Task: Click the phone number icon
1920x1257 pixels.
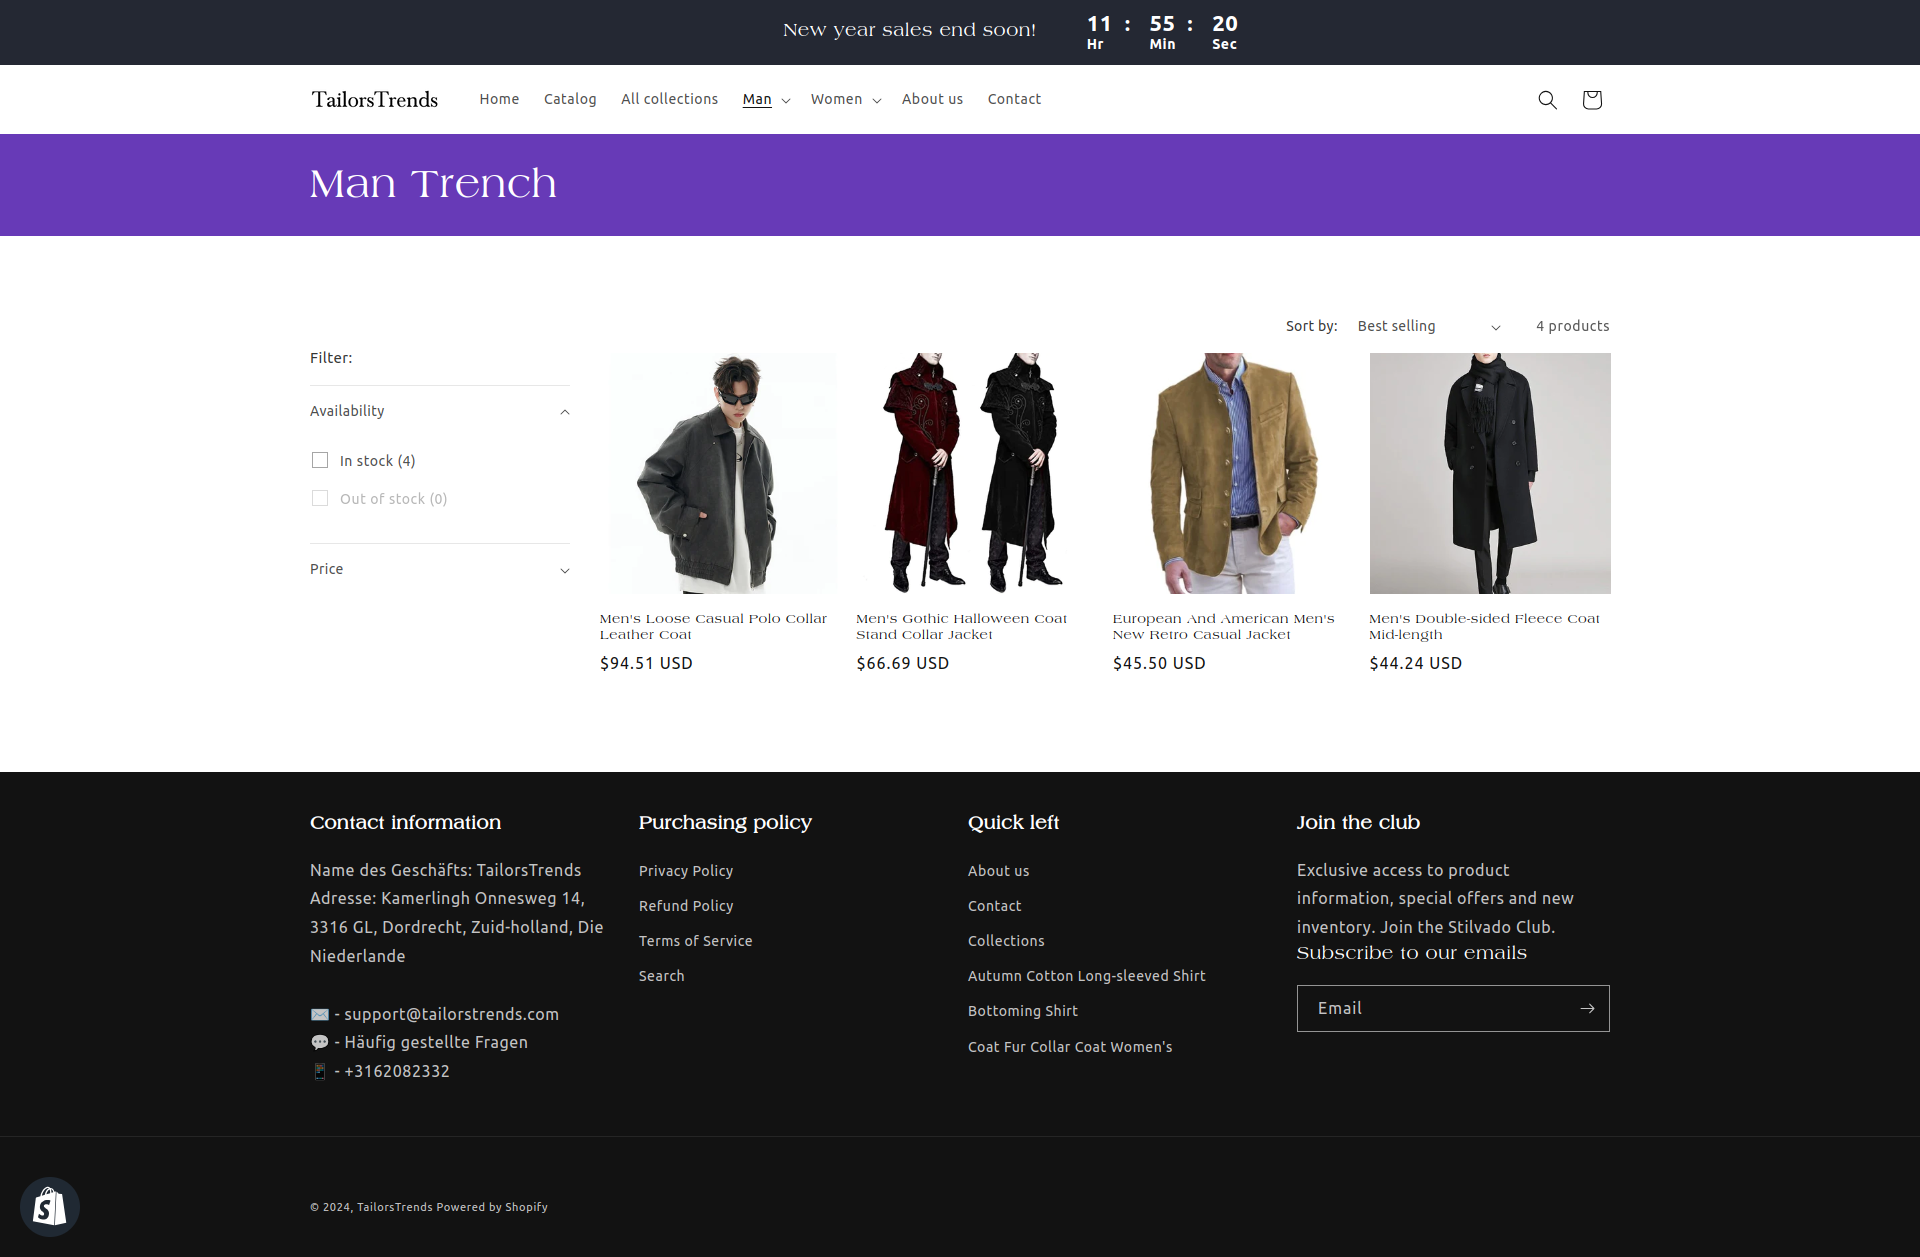Action: (x=320, y=1071)
